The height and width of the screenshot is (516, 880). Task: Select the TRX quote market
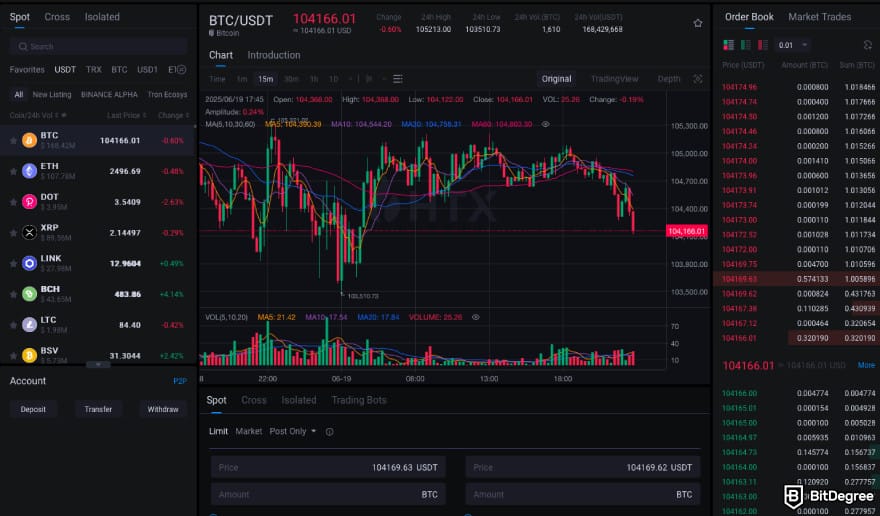[x=94, y=70]
